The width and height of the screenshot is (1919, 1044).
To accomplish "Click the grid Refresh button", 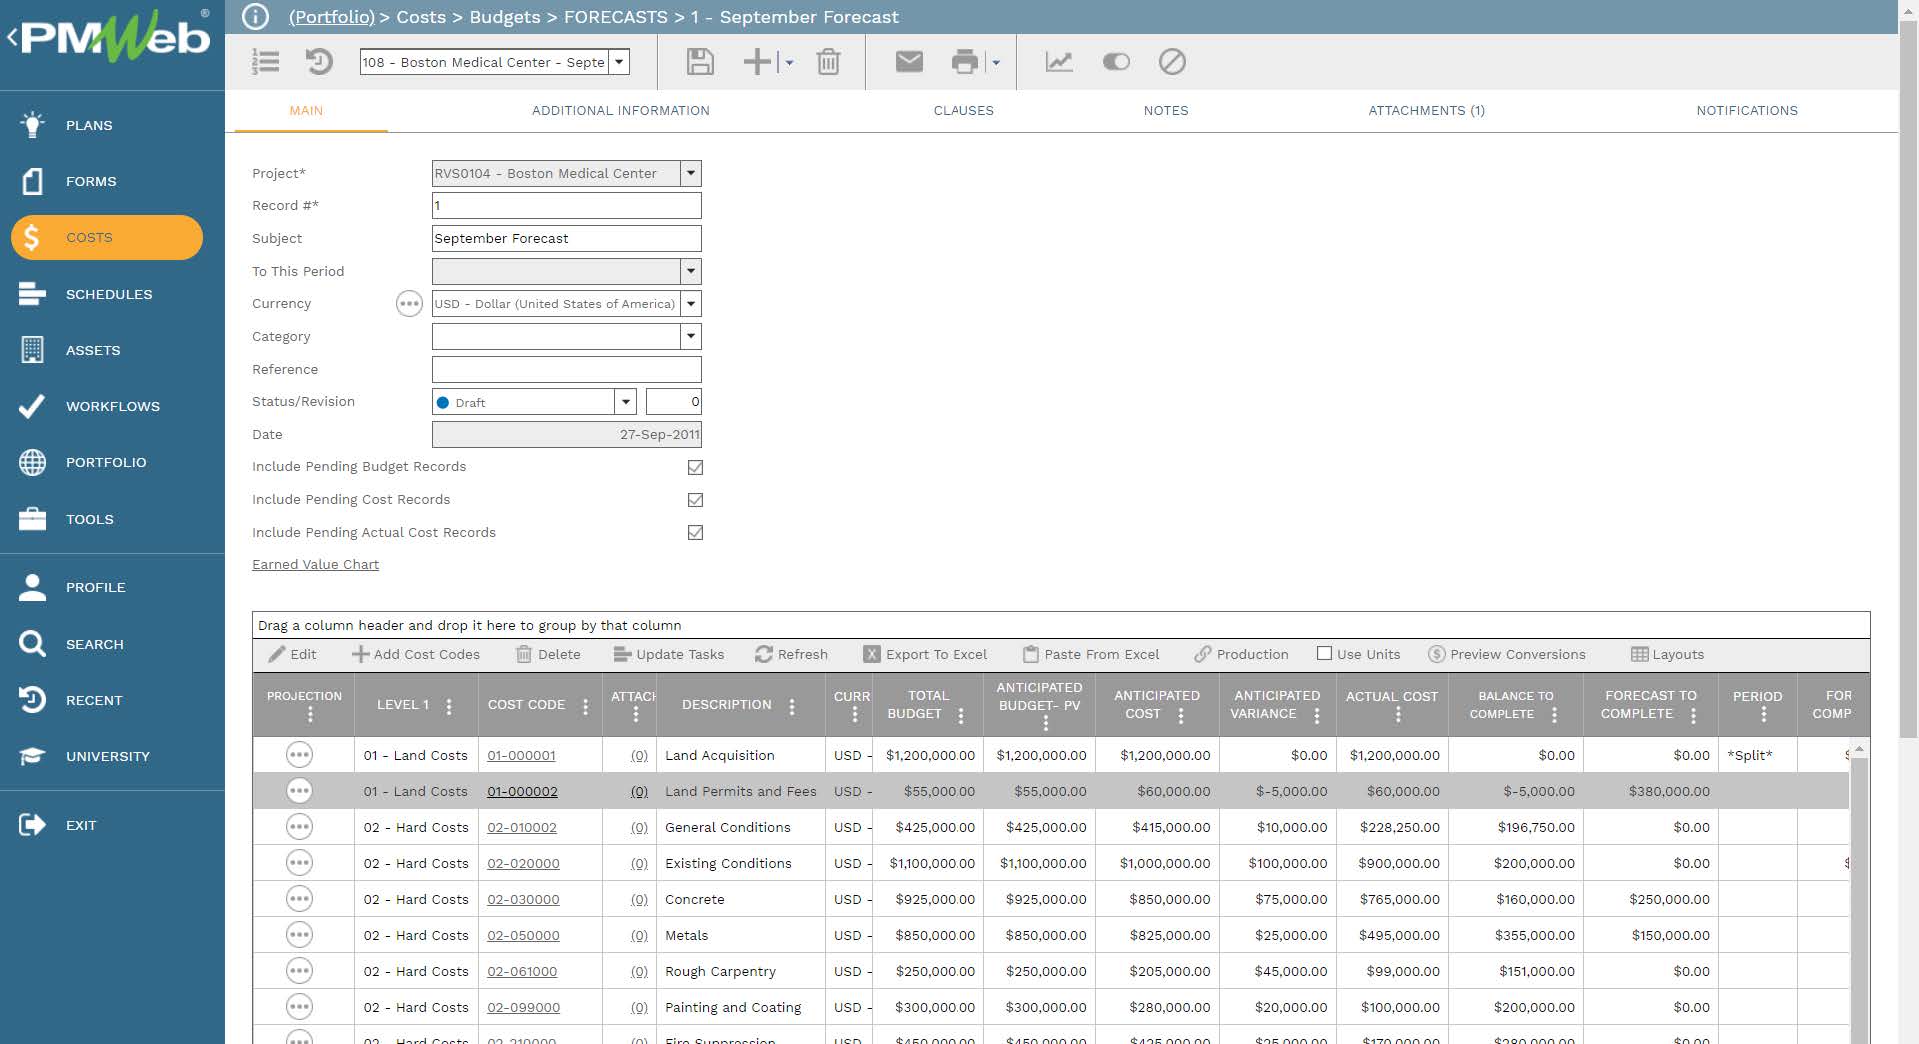I will [791, 654].
